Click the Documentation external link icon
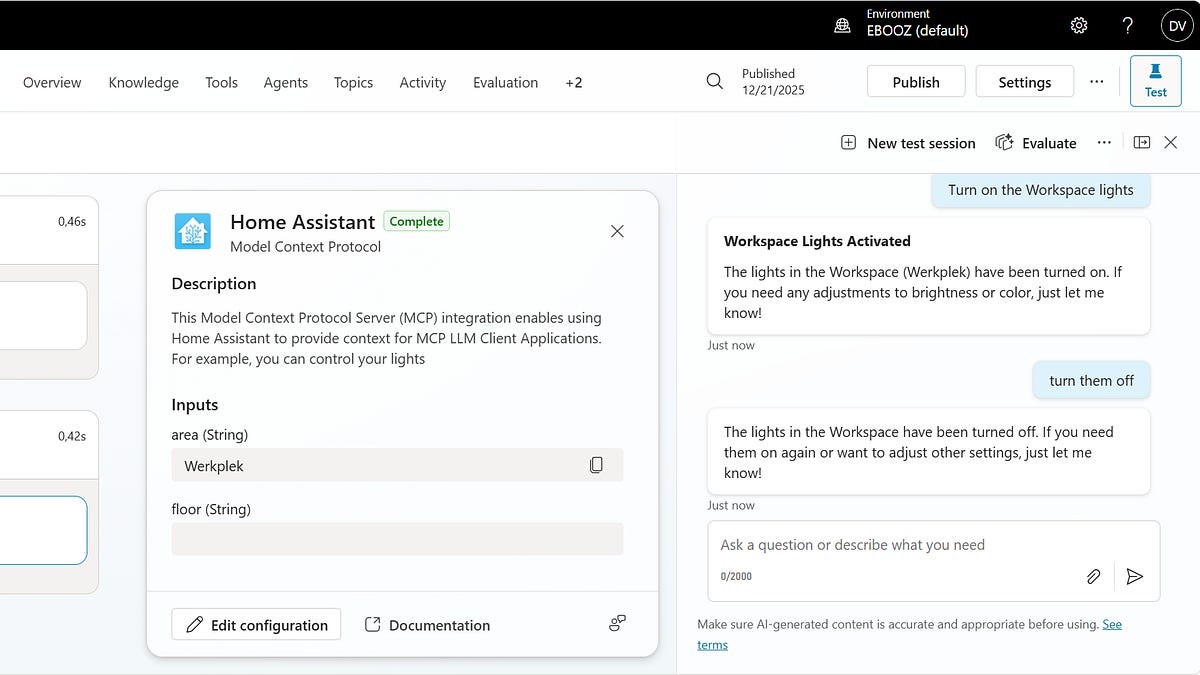 [373, 624]
